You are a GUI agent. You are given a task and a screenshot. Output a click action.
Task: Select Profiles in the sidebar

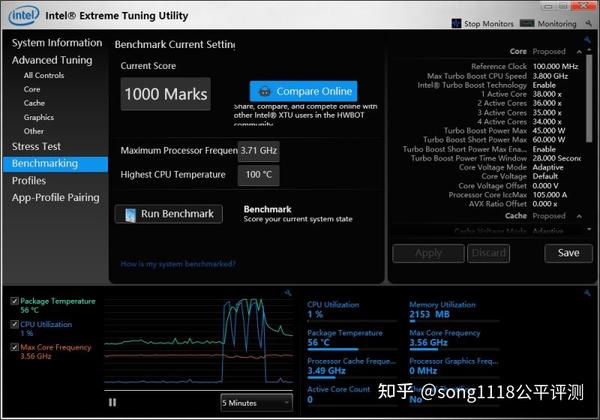click(29, 181)
